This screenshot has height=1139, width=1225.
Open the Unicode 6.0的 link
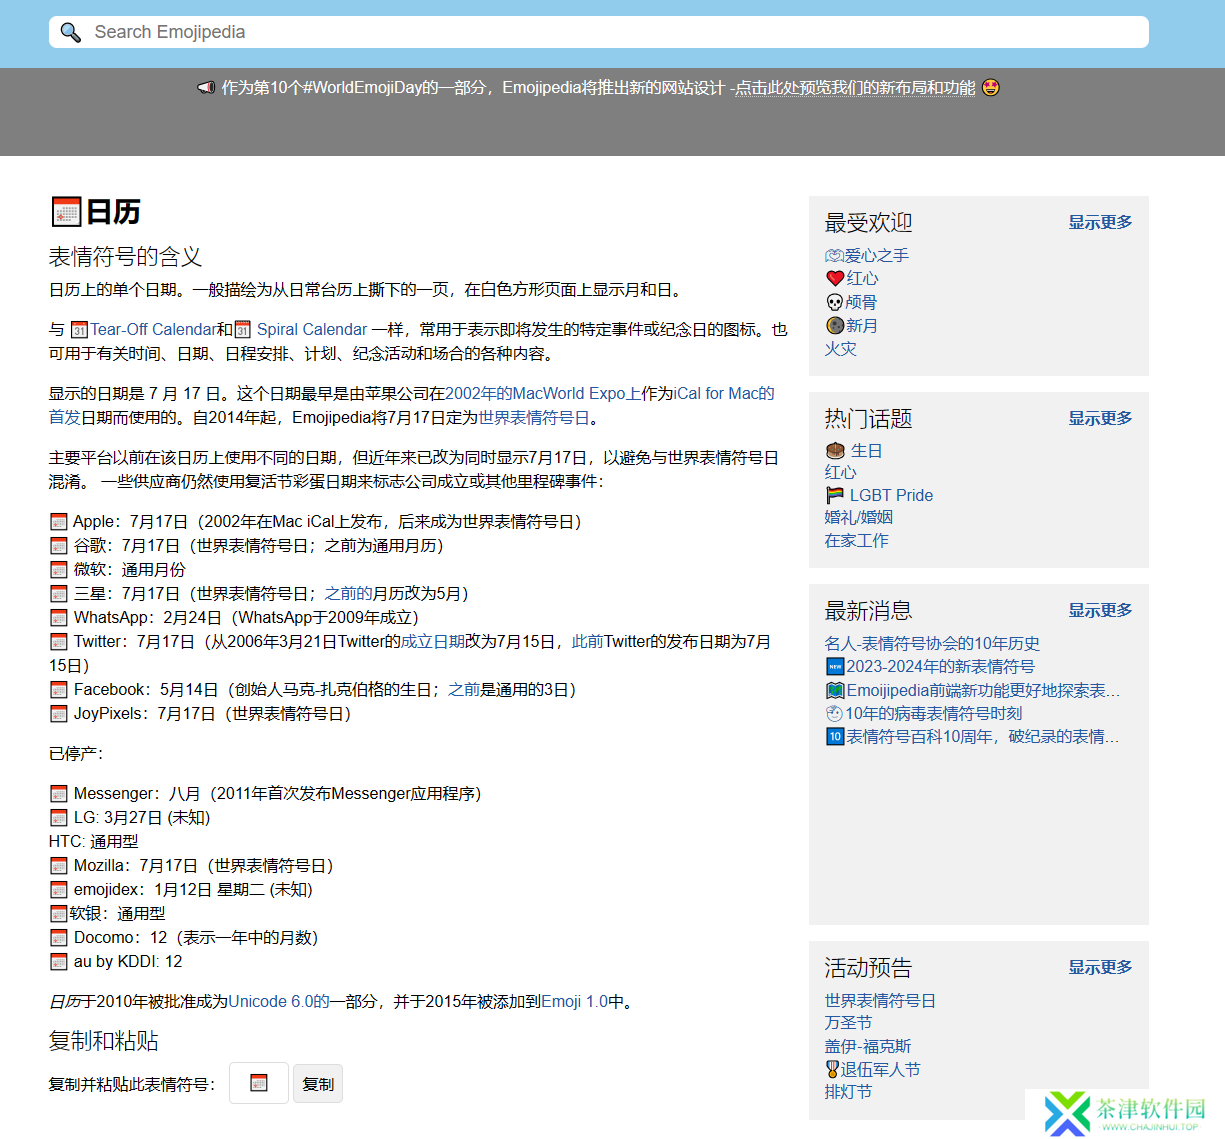click(x=279, y=1002)
